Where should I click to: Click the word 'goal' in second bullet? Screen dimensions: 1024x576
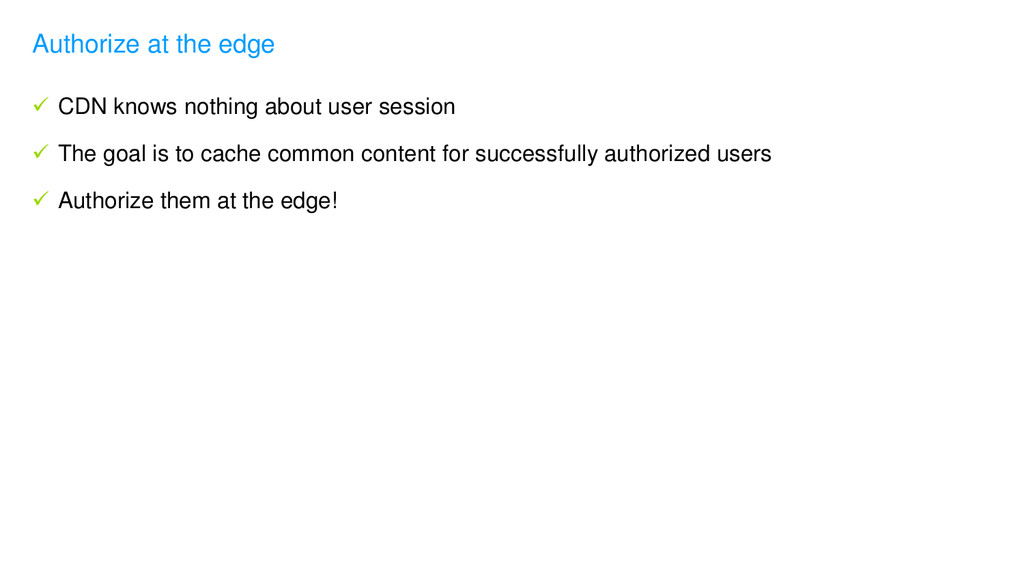[125, 155]
